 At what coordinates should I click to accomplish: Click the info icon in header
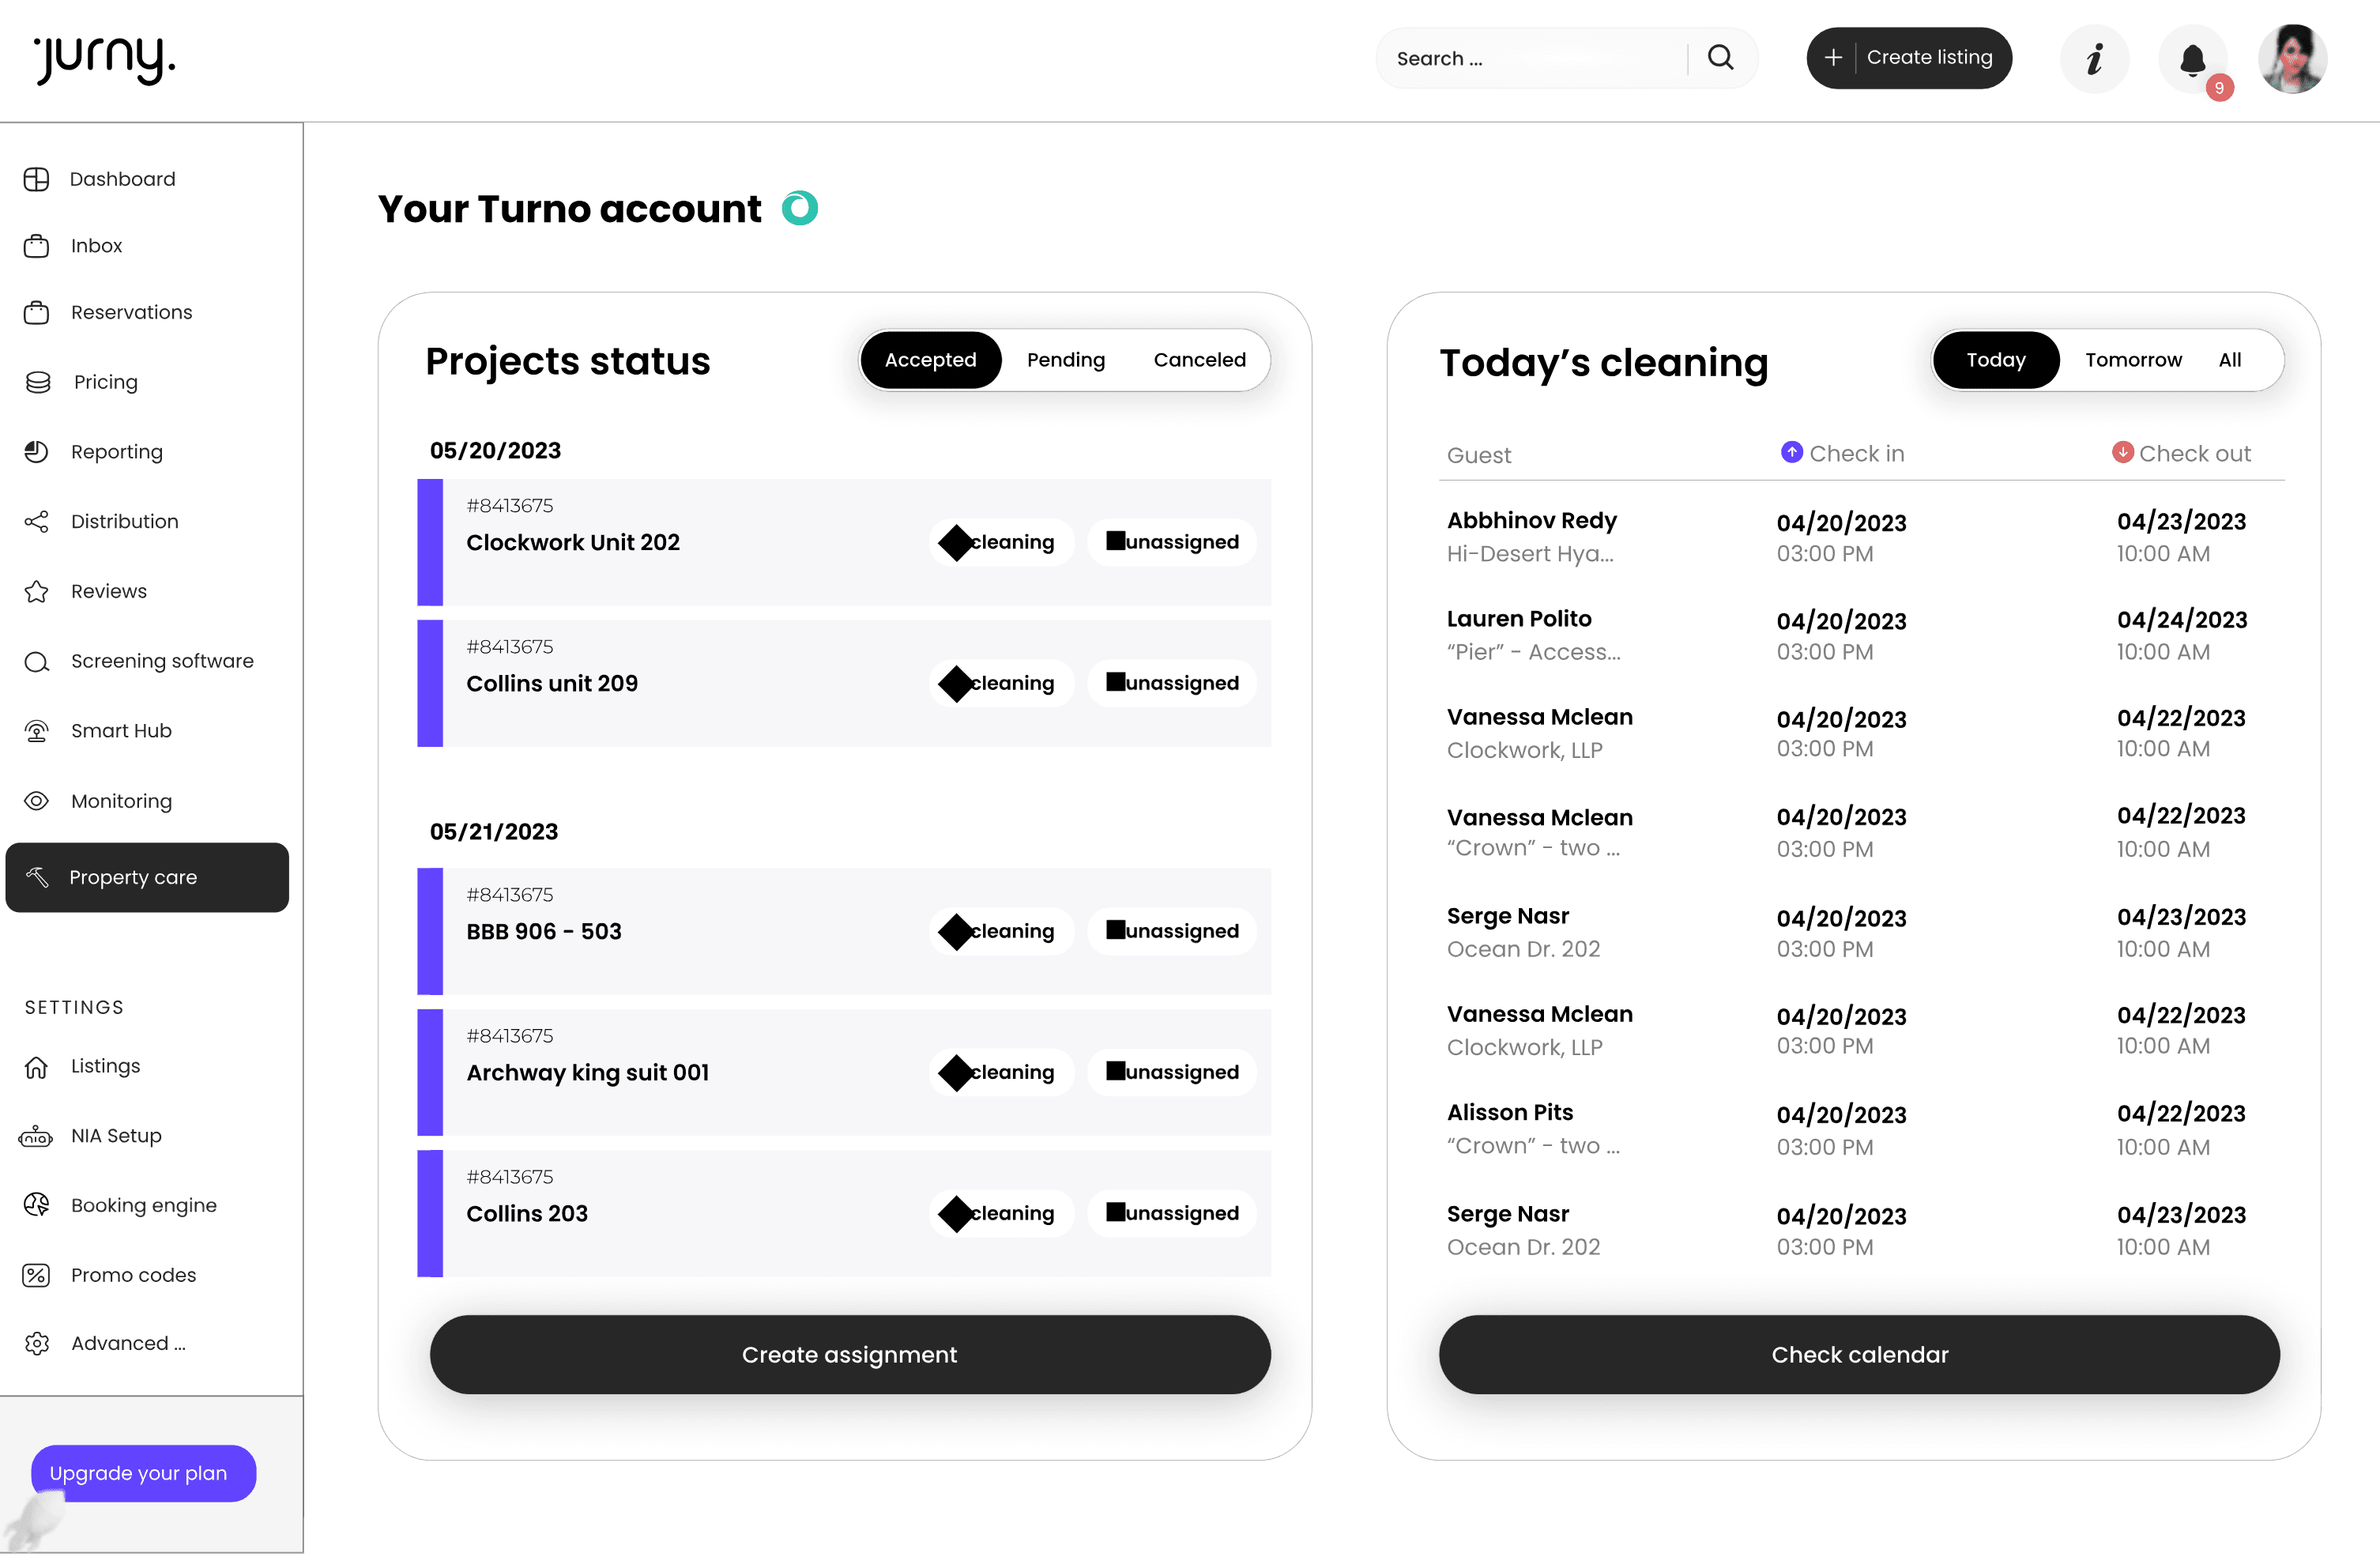click(2094, 59)
